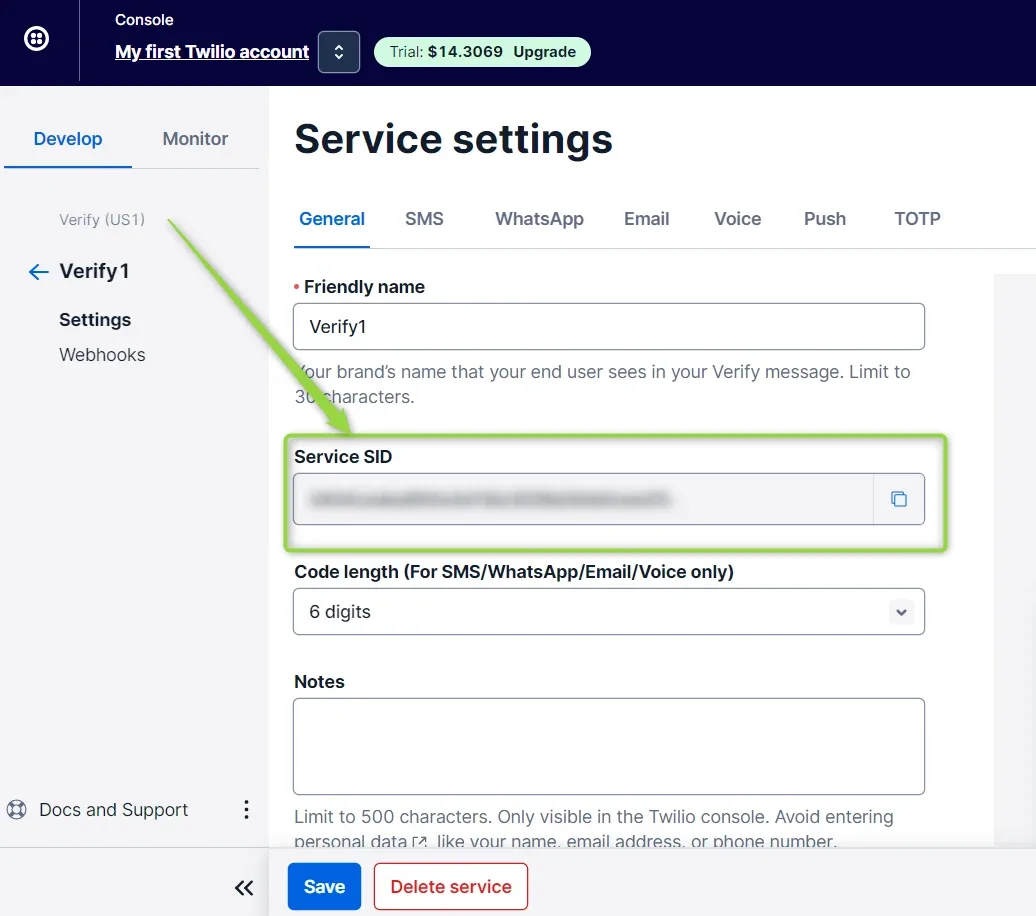Viewport: 1036px width, 916px height.
Task: Open My first Twilio account link
Action: (211, 52)
